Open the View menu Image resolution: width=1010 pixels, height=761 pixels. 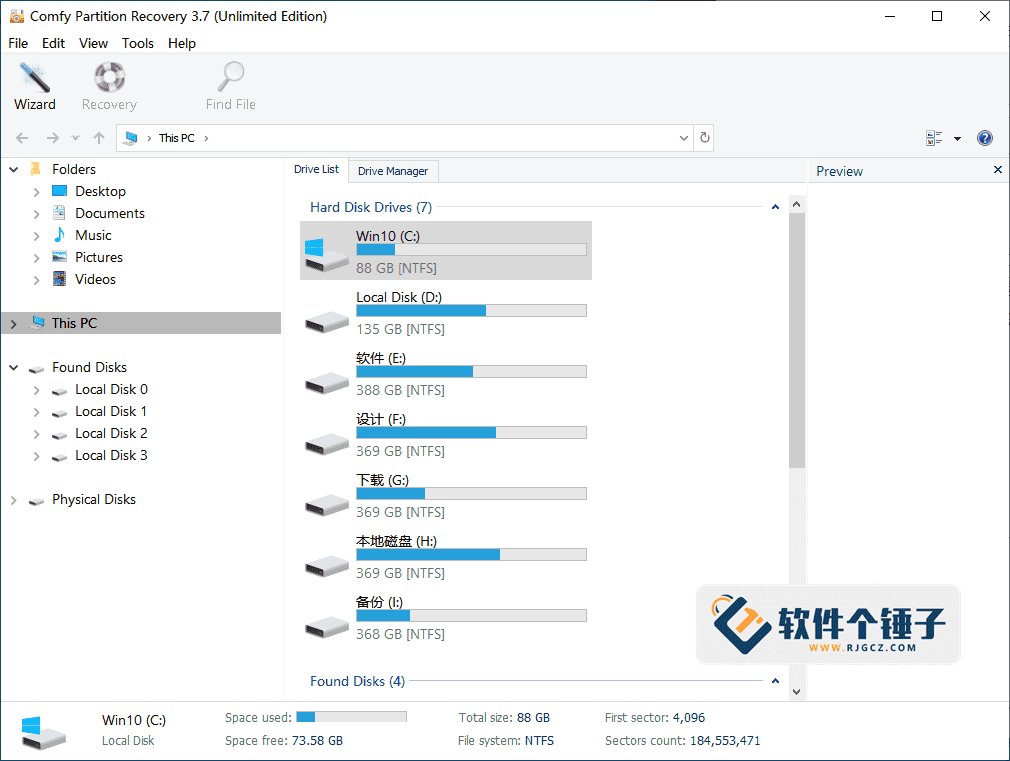coord(93,43)
